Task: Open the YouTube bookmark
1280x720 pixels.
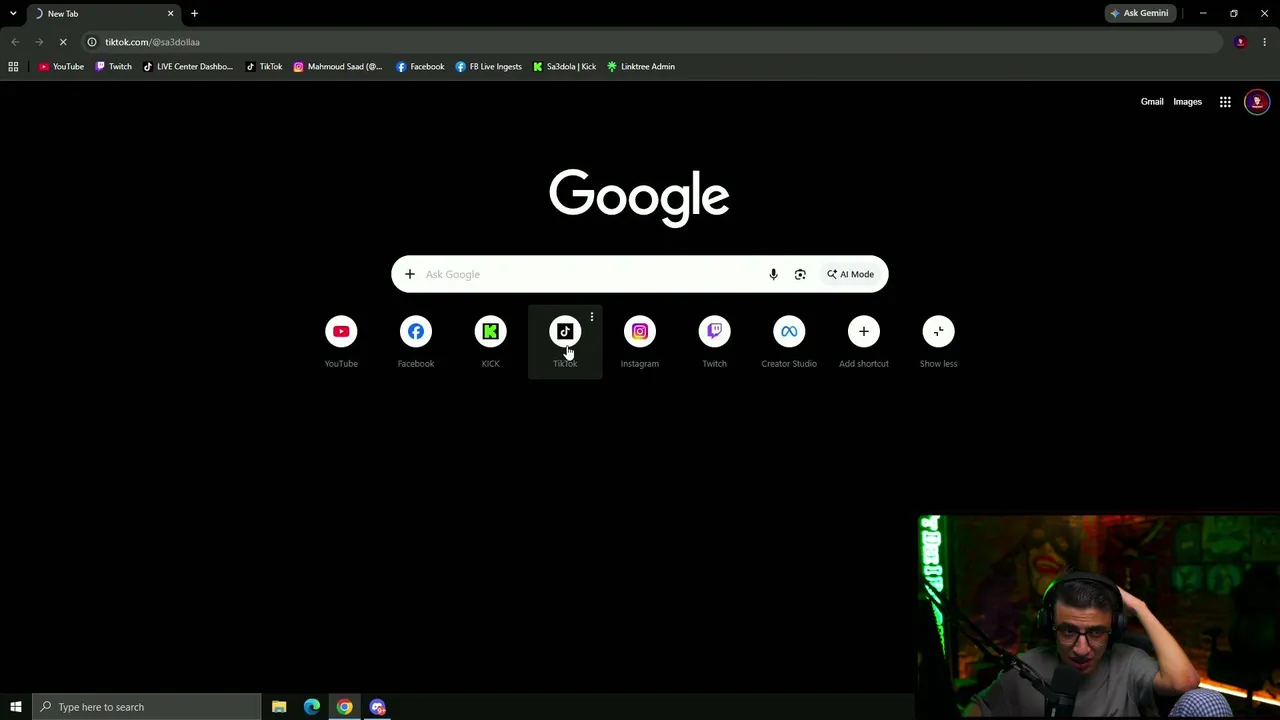Action: pyautogui.click(x=61, y=67)
